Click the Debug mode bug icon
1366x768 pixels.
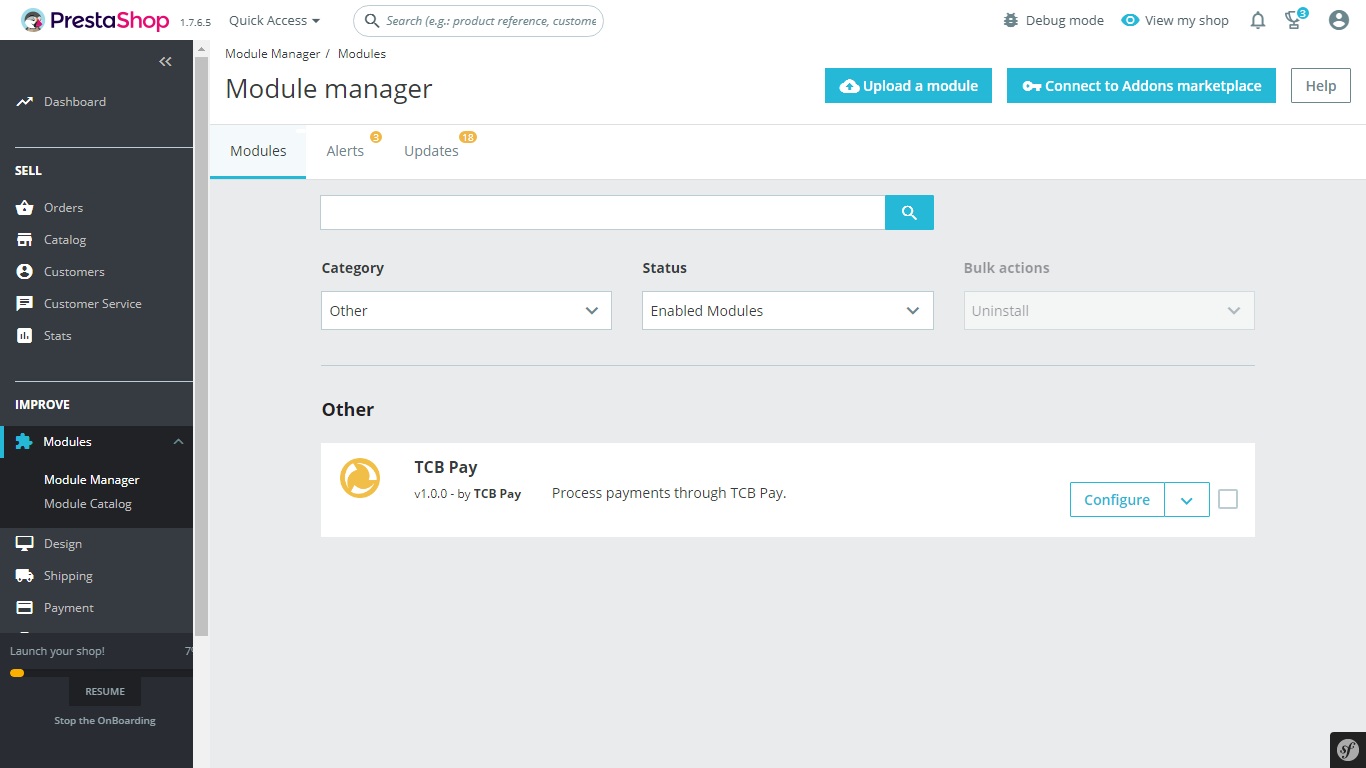pos(1011,20)
